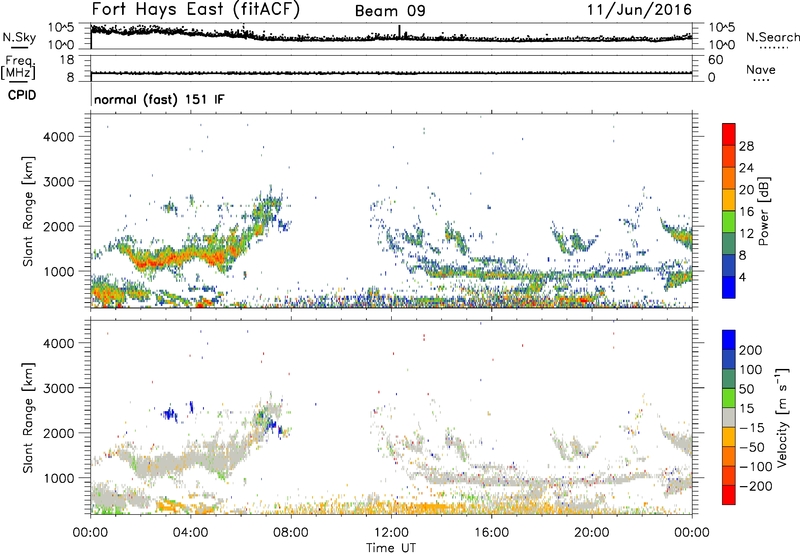The image size is (800, 554).
Task: Click '2000' tick on Velocity panel range axis
Action: tap(59, 433)
